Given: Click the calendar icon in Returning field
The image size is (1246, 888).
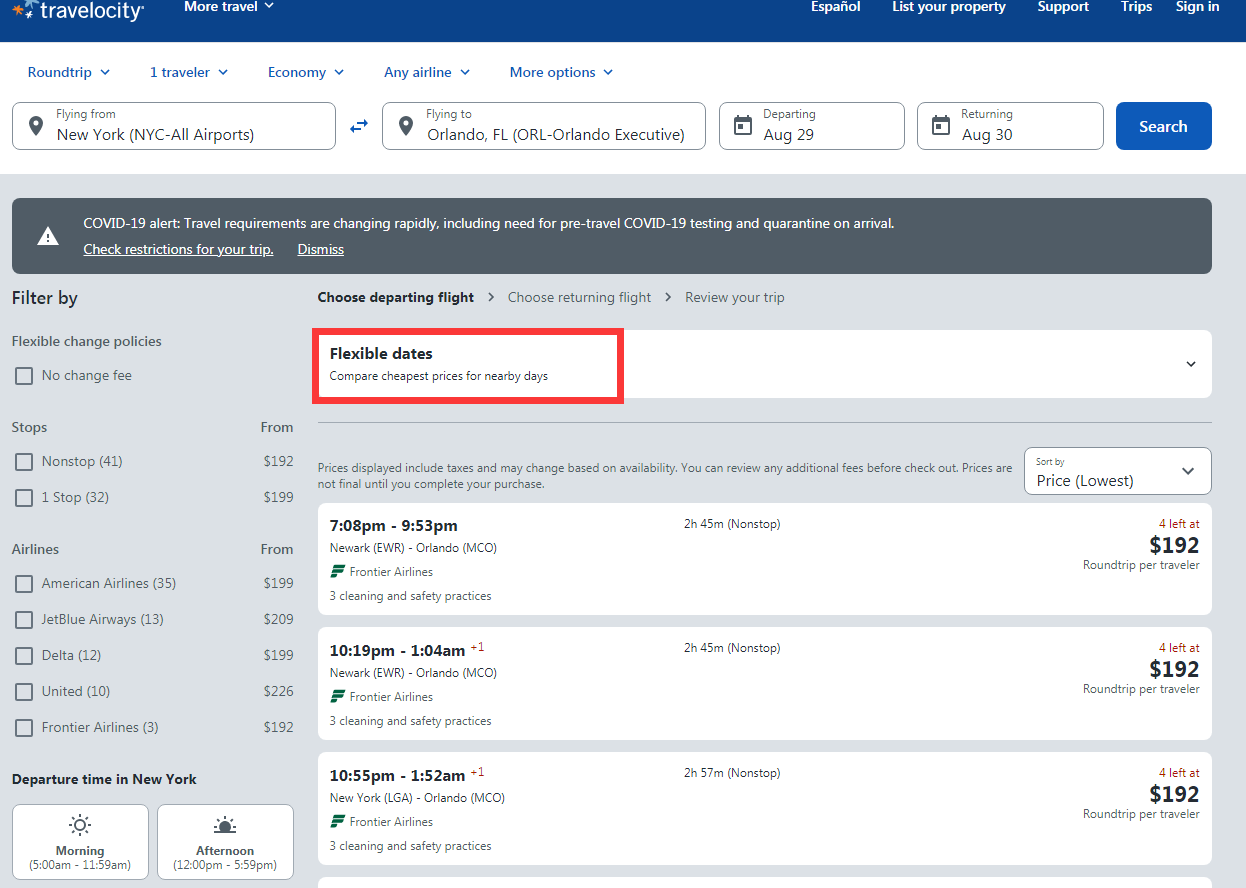Looking at the screenshot, I should point(941,126).
